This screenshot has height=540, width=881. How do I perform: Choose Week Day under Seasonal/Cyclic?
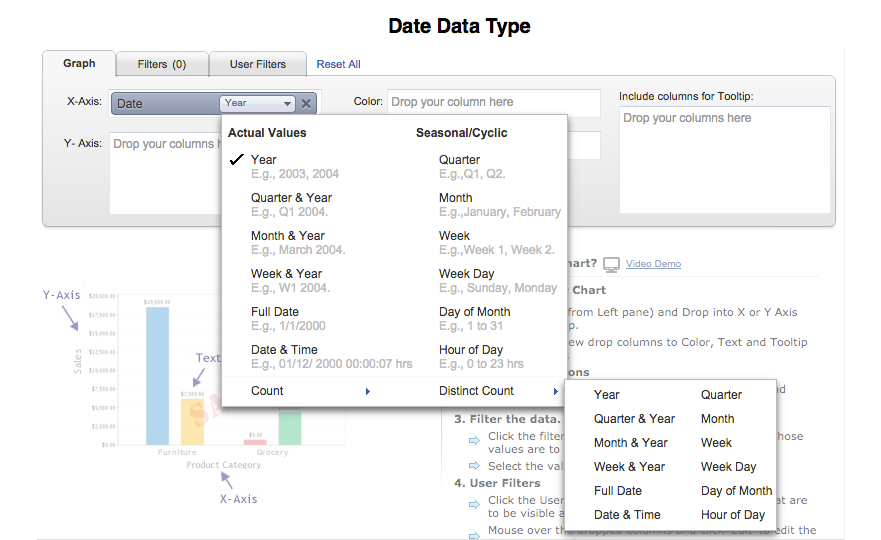point(467,274)
